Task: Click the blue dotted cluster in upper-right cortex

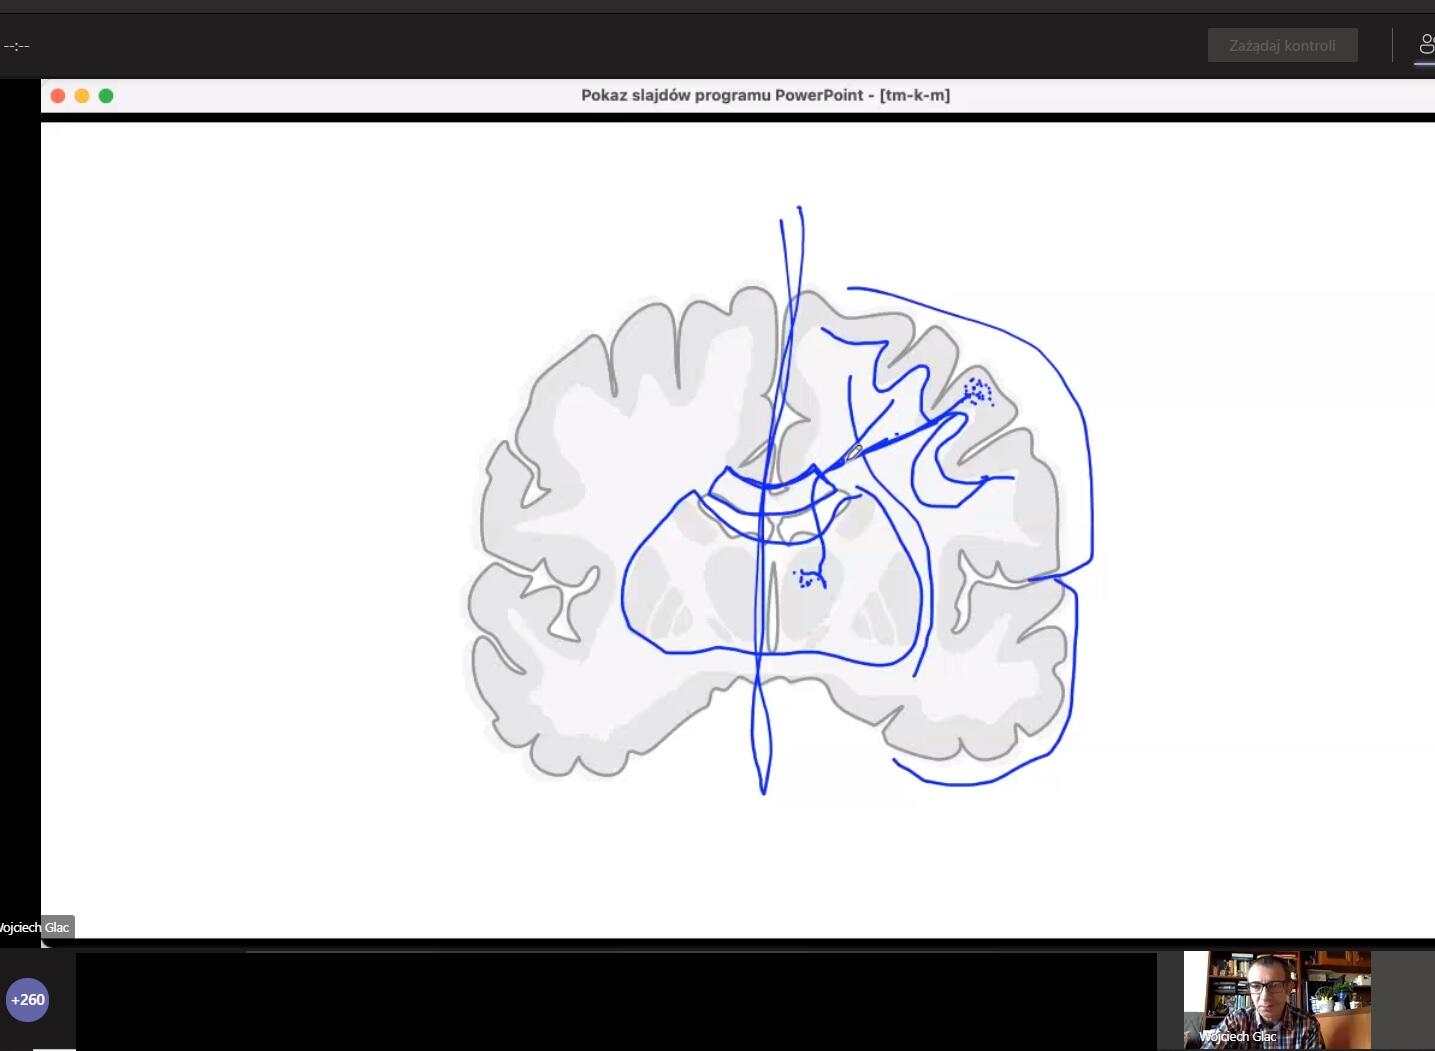Action: tap(977, 391)
